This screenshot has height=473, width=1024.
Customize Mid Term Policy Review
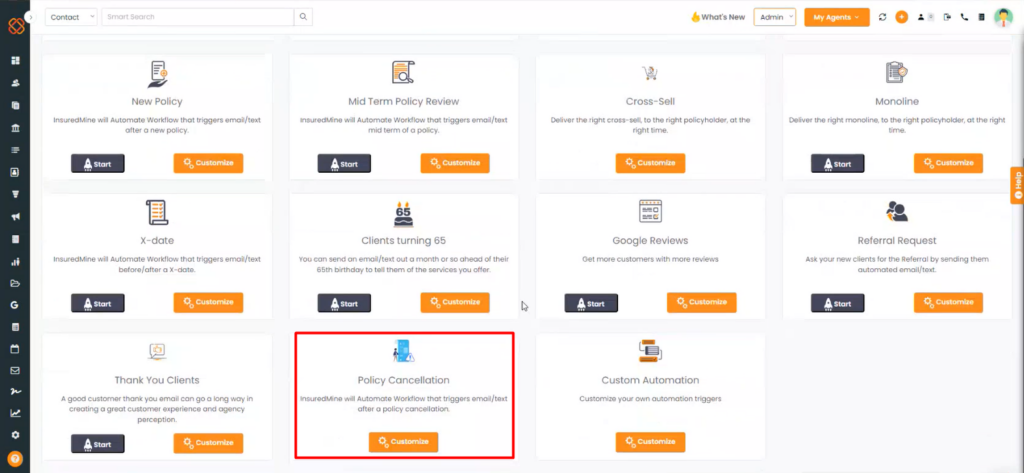point(455,163)
